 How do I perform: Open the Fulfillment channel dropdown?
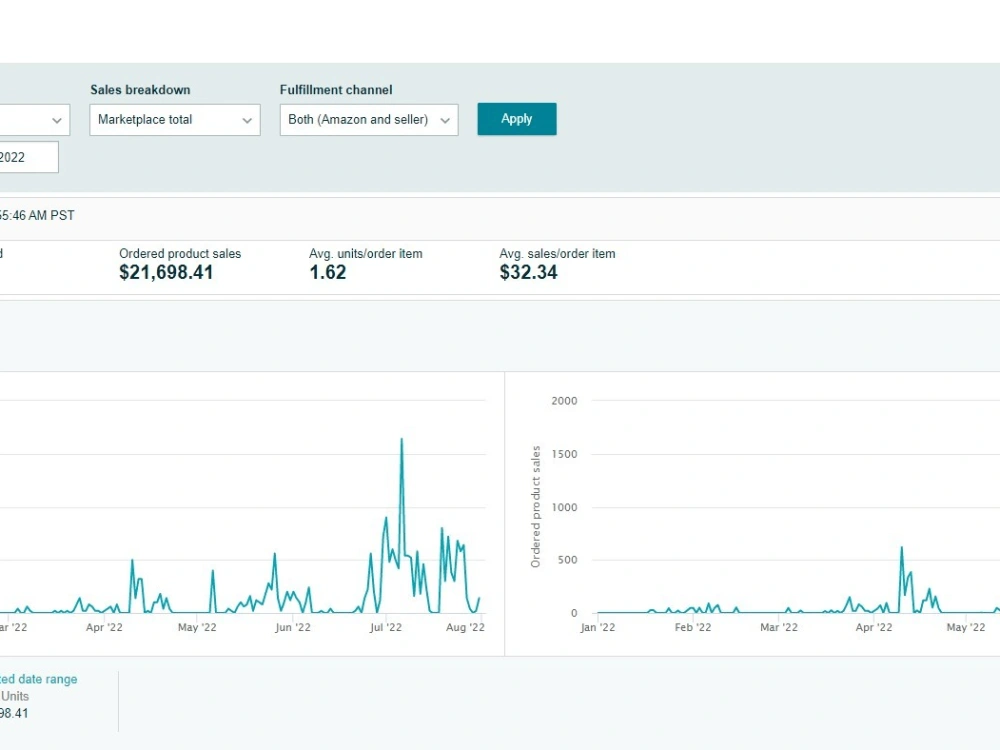[369, 120]
